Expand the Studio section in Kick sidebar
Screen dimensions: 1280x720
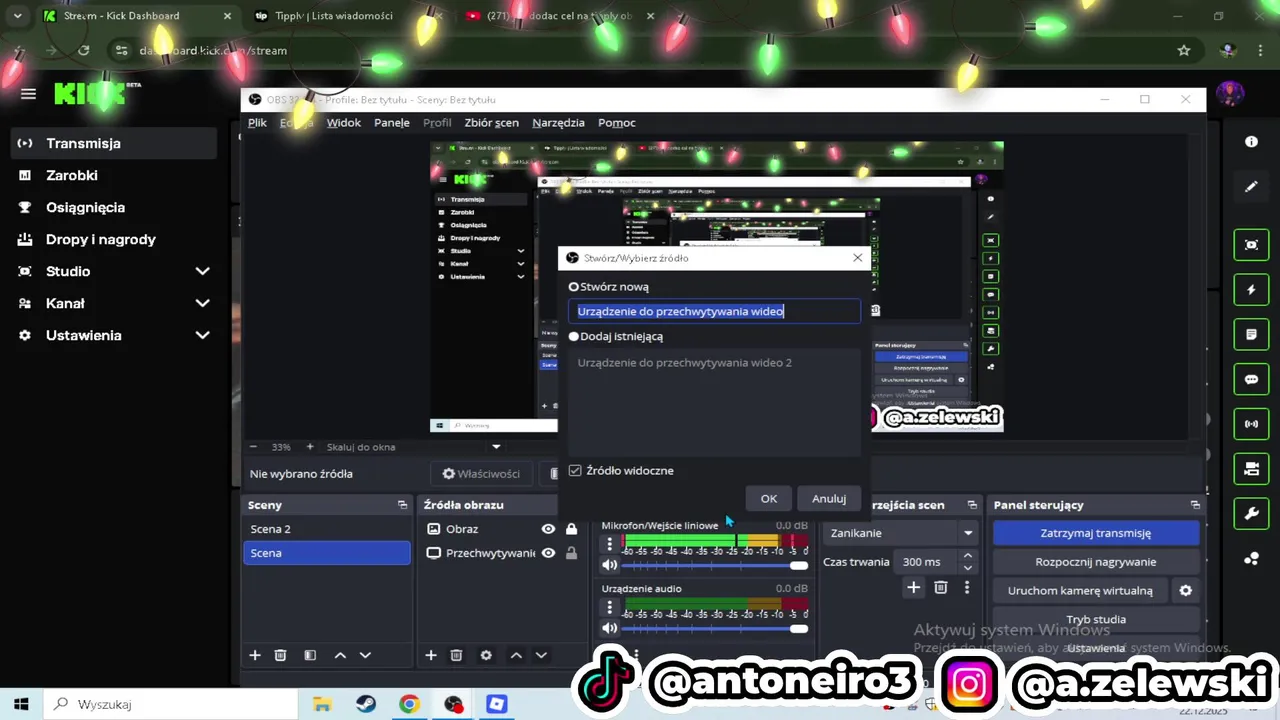202,271
